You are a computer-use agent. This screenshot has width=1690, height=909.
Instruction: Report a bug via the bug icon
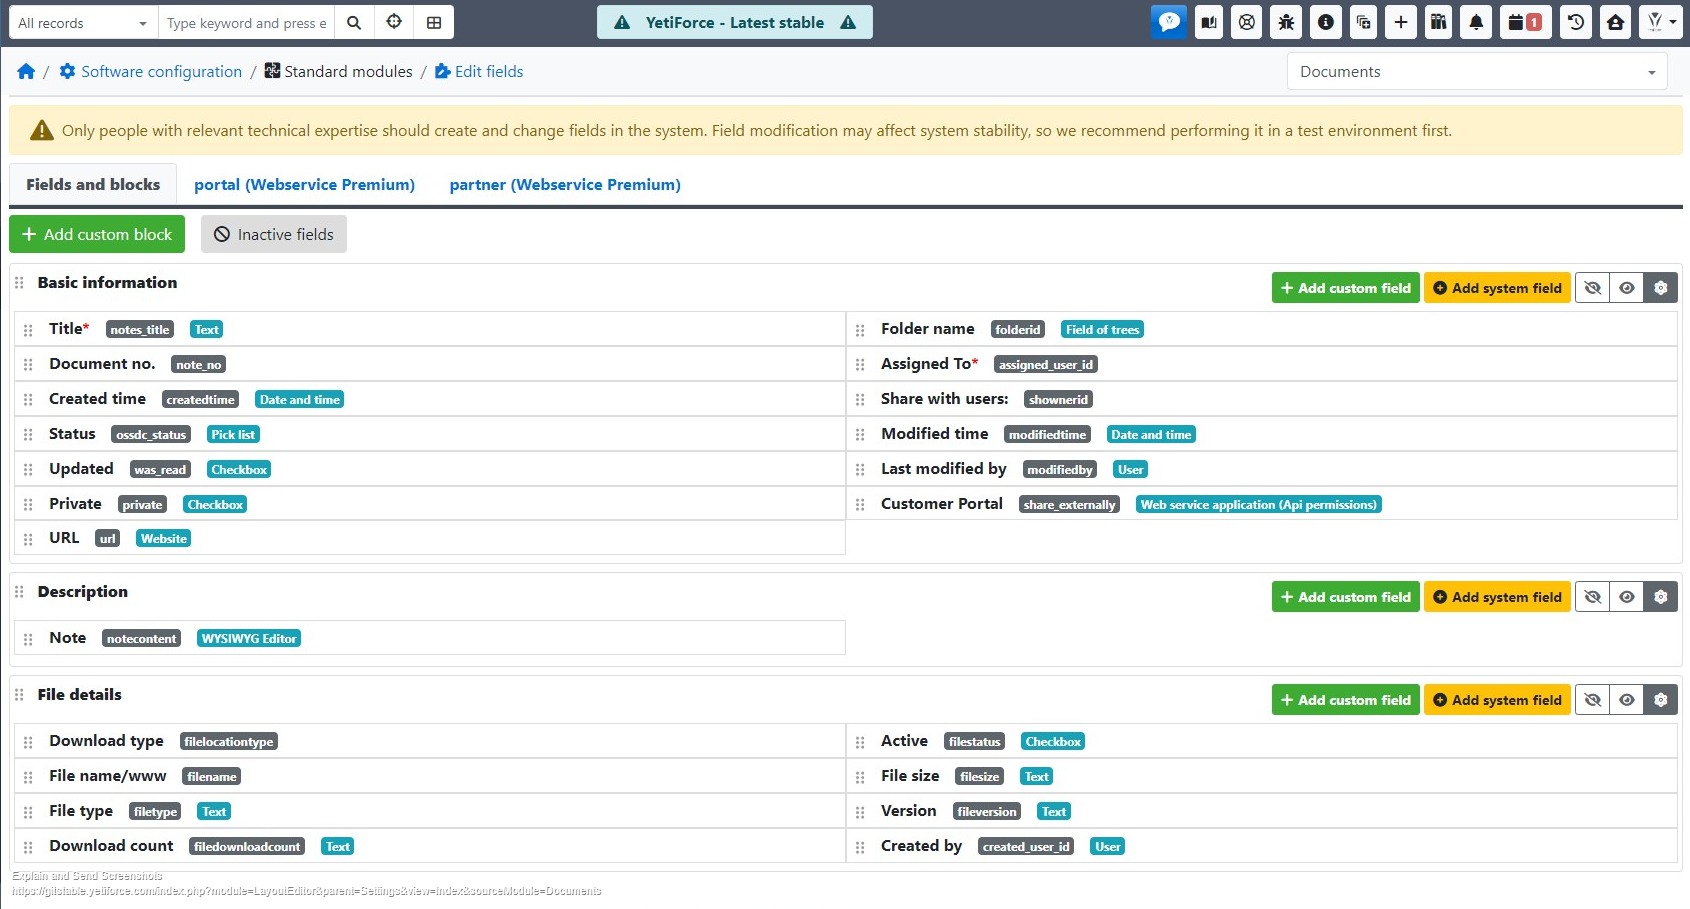[x=1286, y=21]
